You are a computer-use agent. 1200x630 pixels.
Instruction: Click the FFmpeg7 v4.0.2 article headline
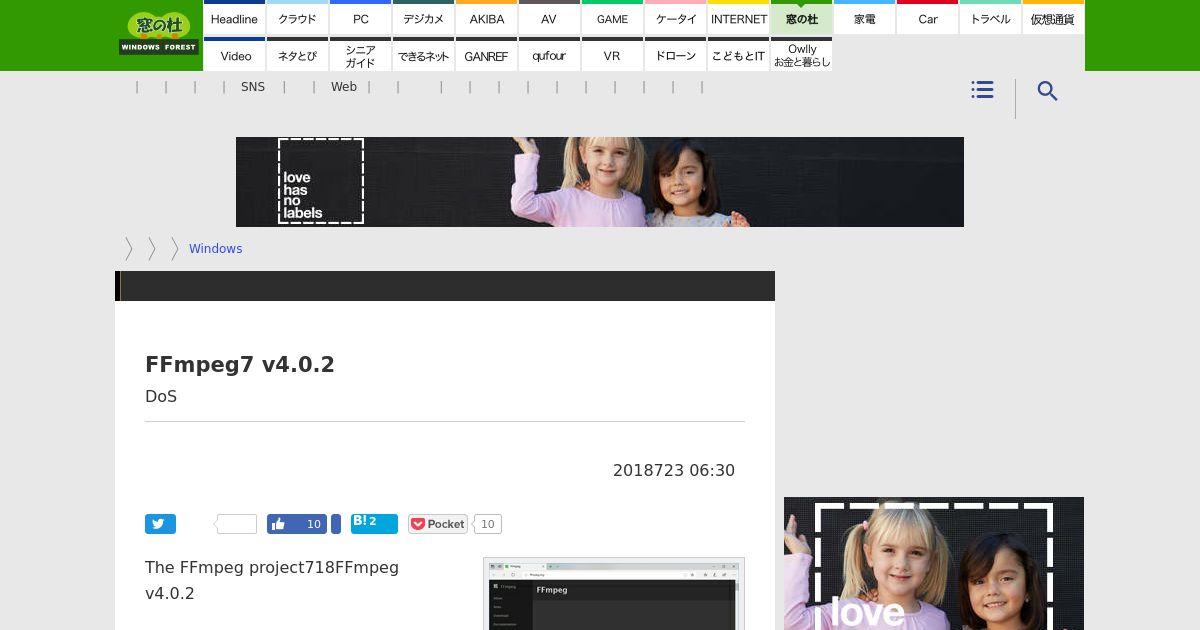[x=240, y=365]
